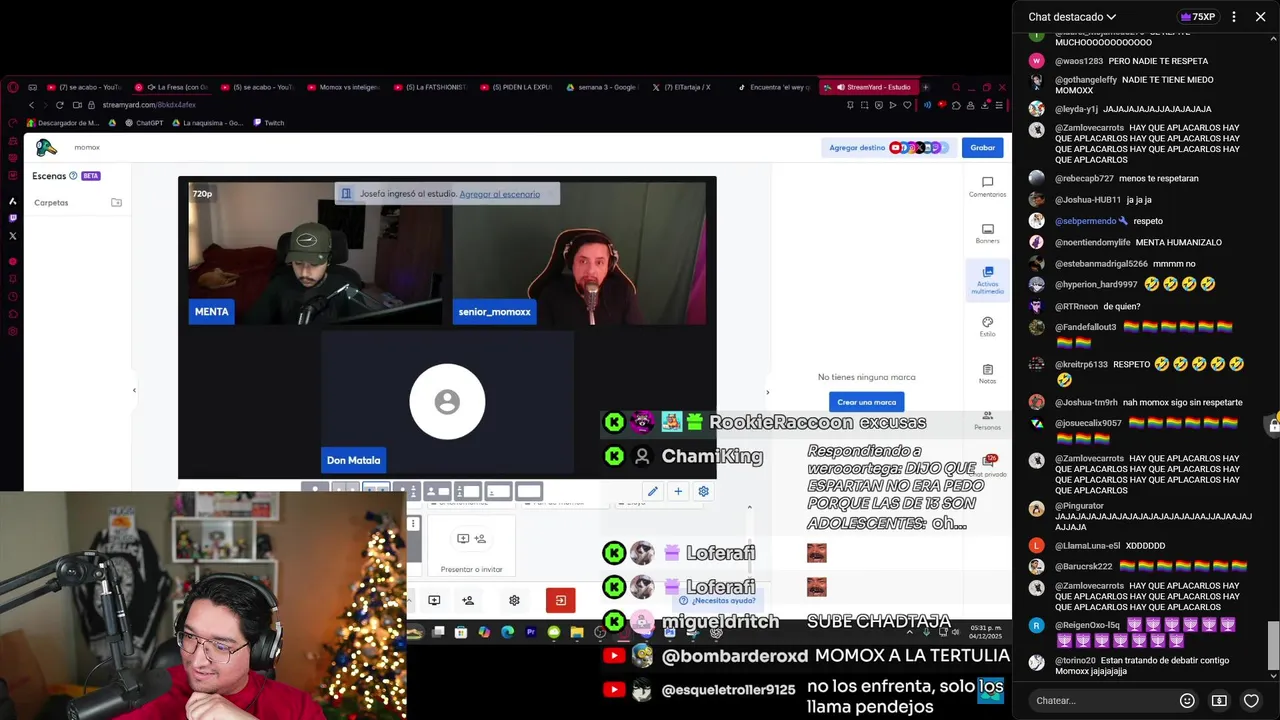Screen dimensions: 1280x720
Task: Click the share screen icon in bottom toolbar
Action: click(x=434, y=600)
